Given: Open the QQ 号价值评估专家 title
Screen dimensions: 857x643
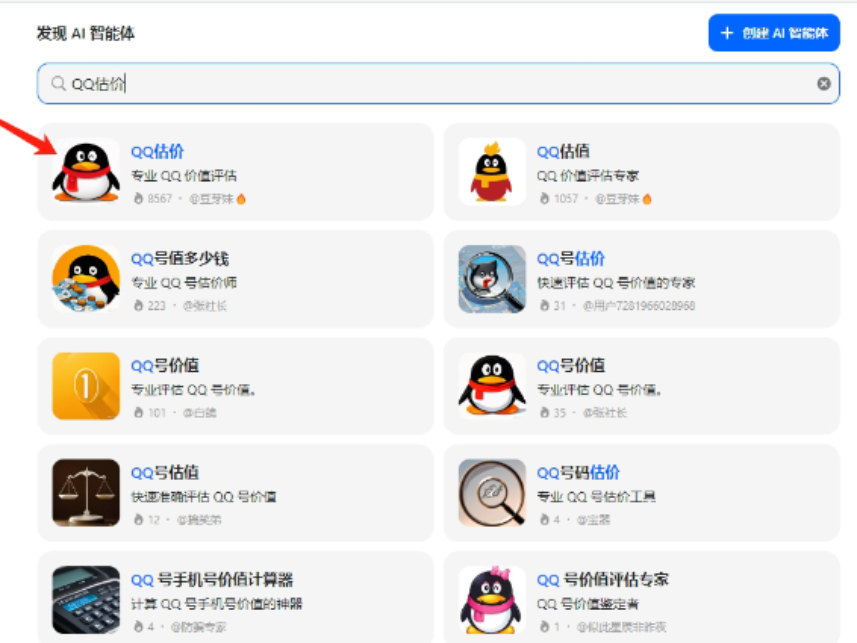Looking at the screenshot, I should (603, 580).
